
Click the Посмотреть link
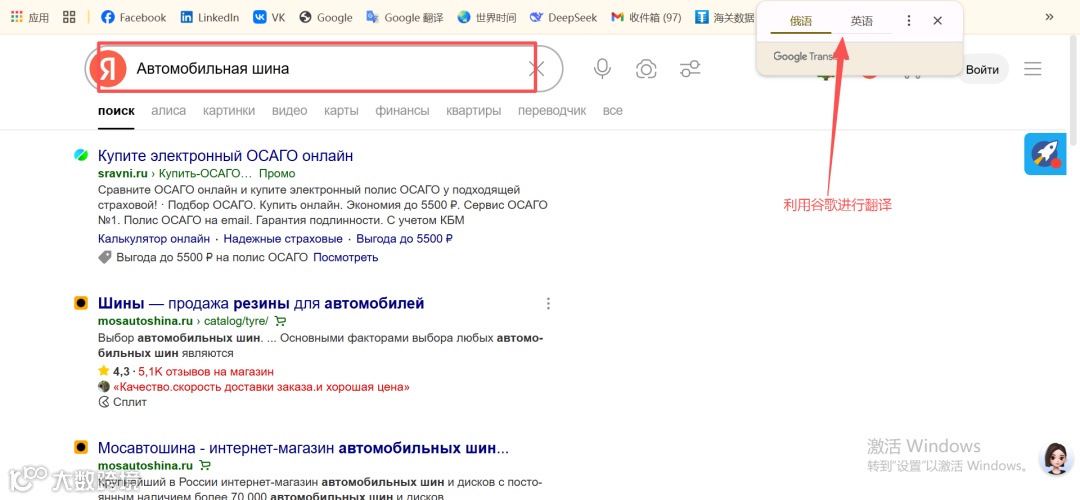(346, 258)
